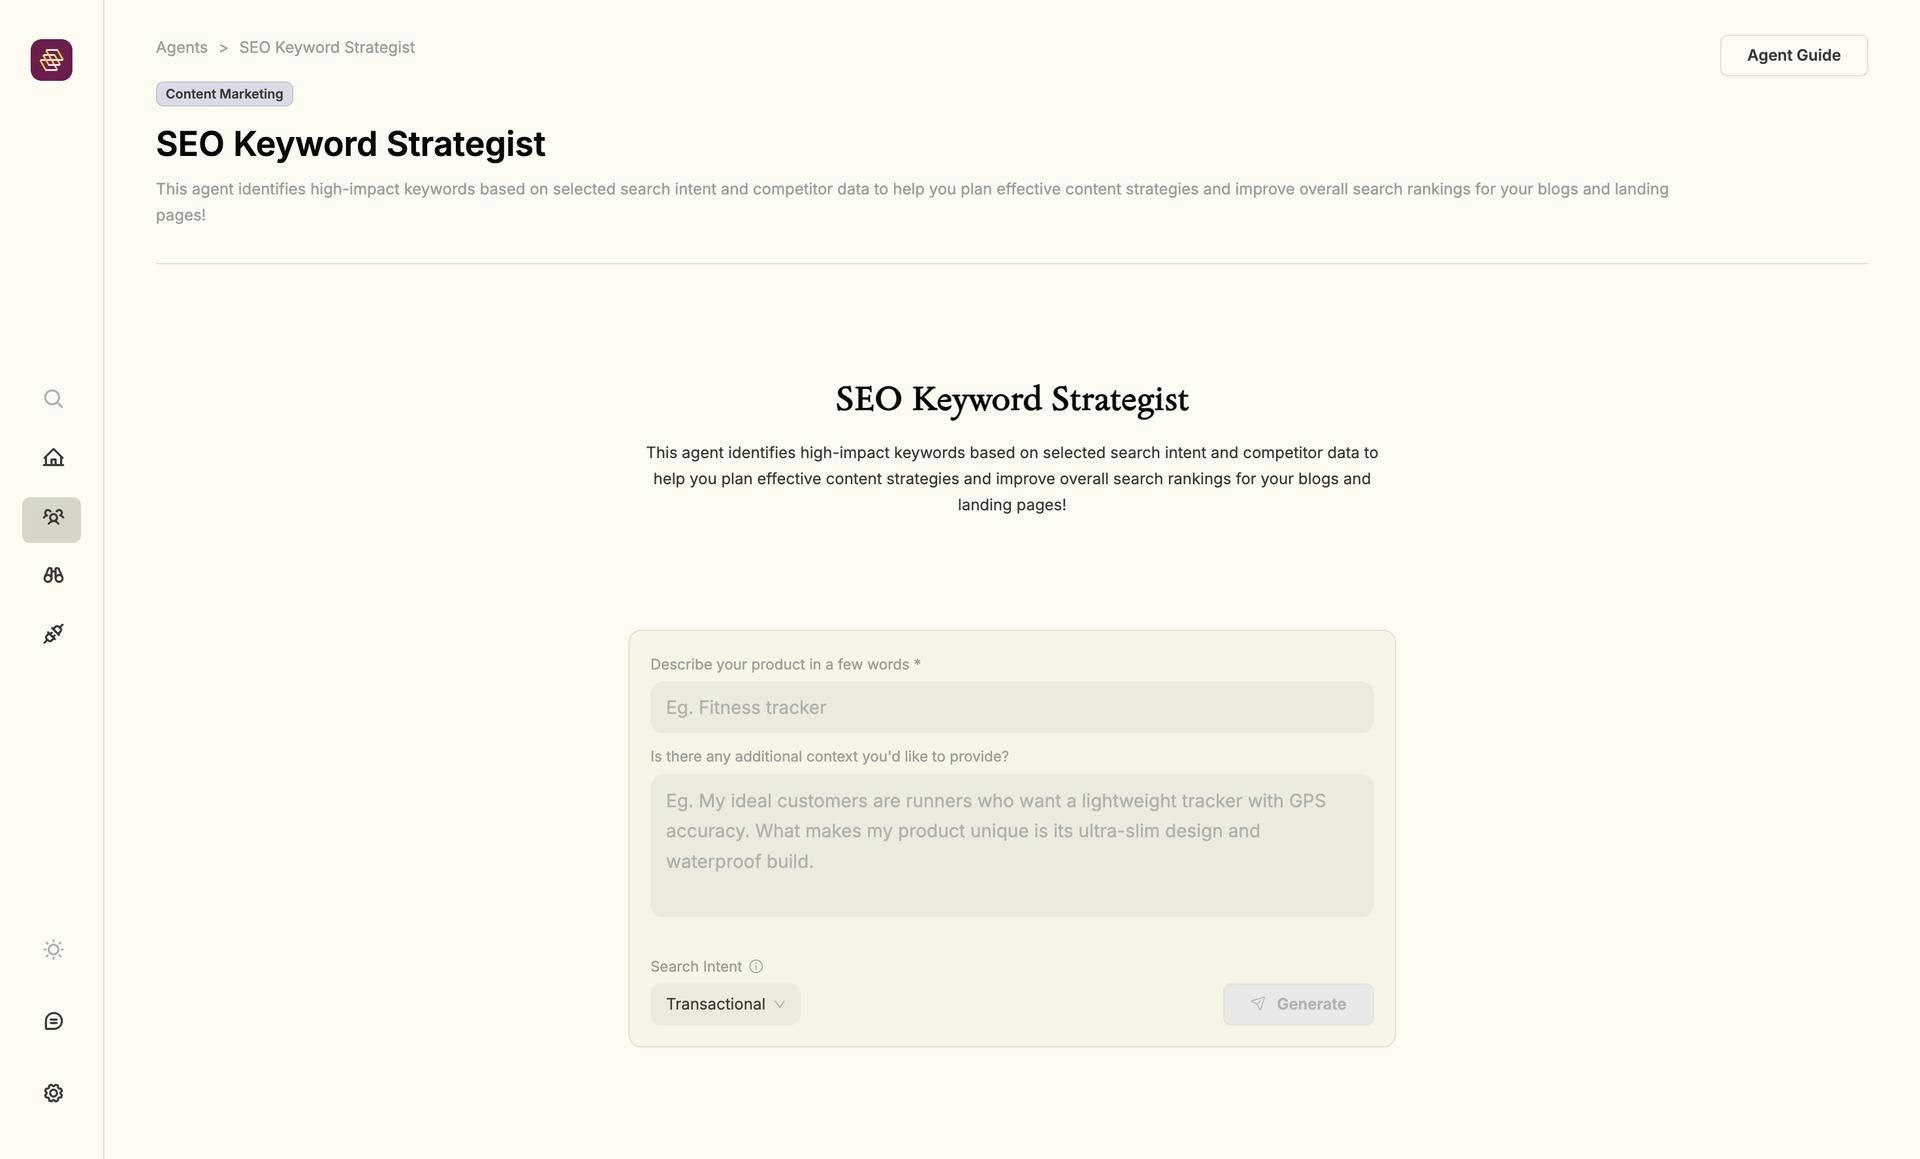
Task: Click the product description input field
Action: point(1012,706)
